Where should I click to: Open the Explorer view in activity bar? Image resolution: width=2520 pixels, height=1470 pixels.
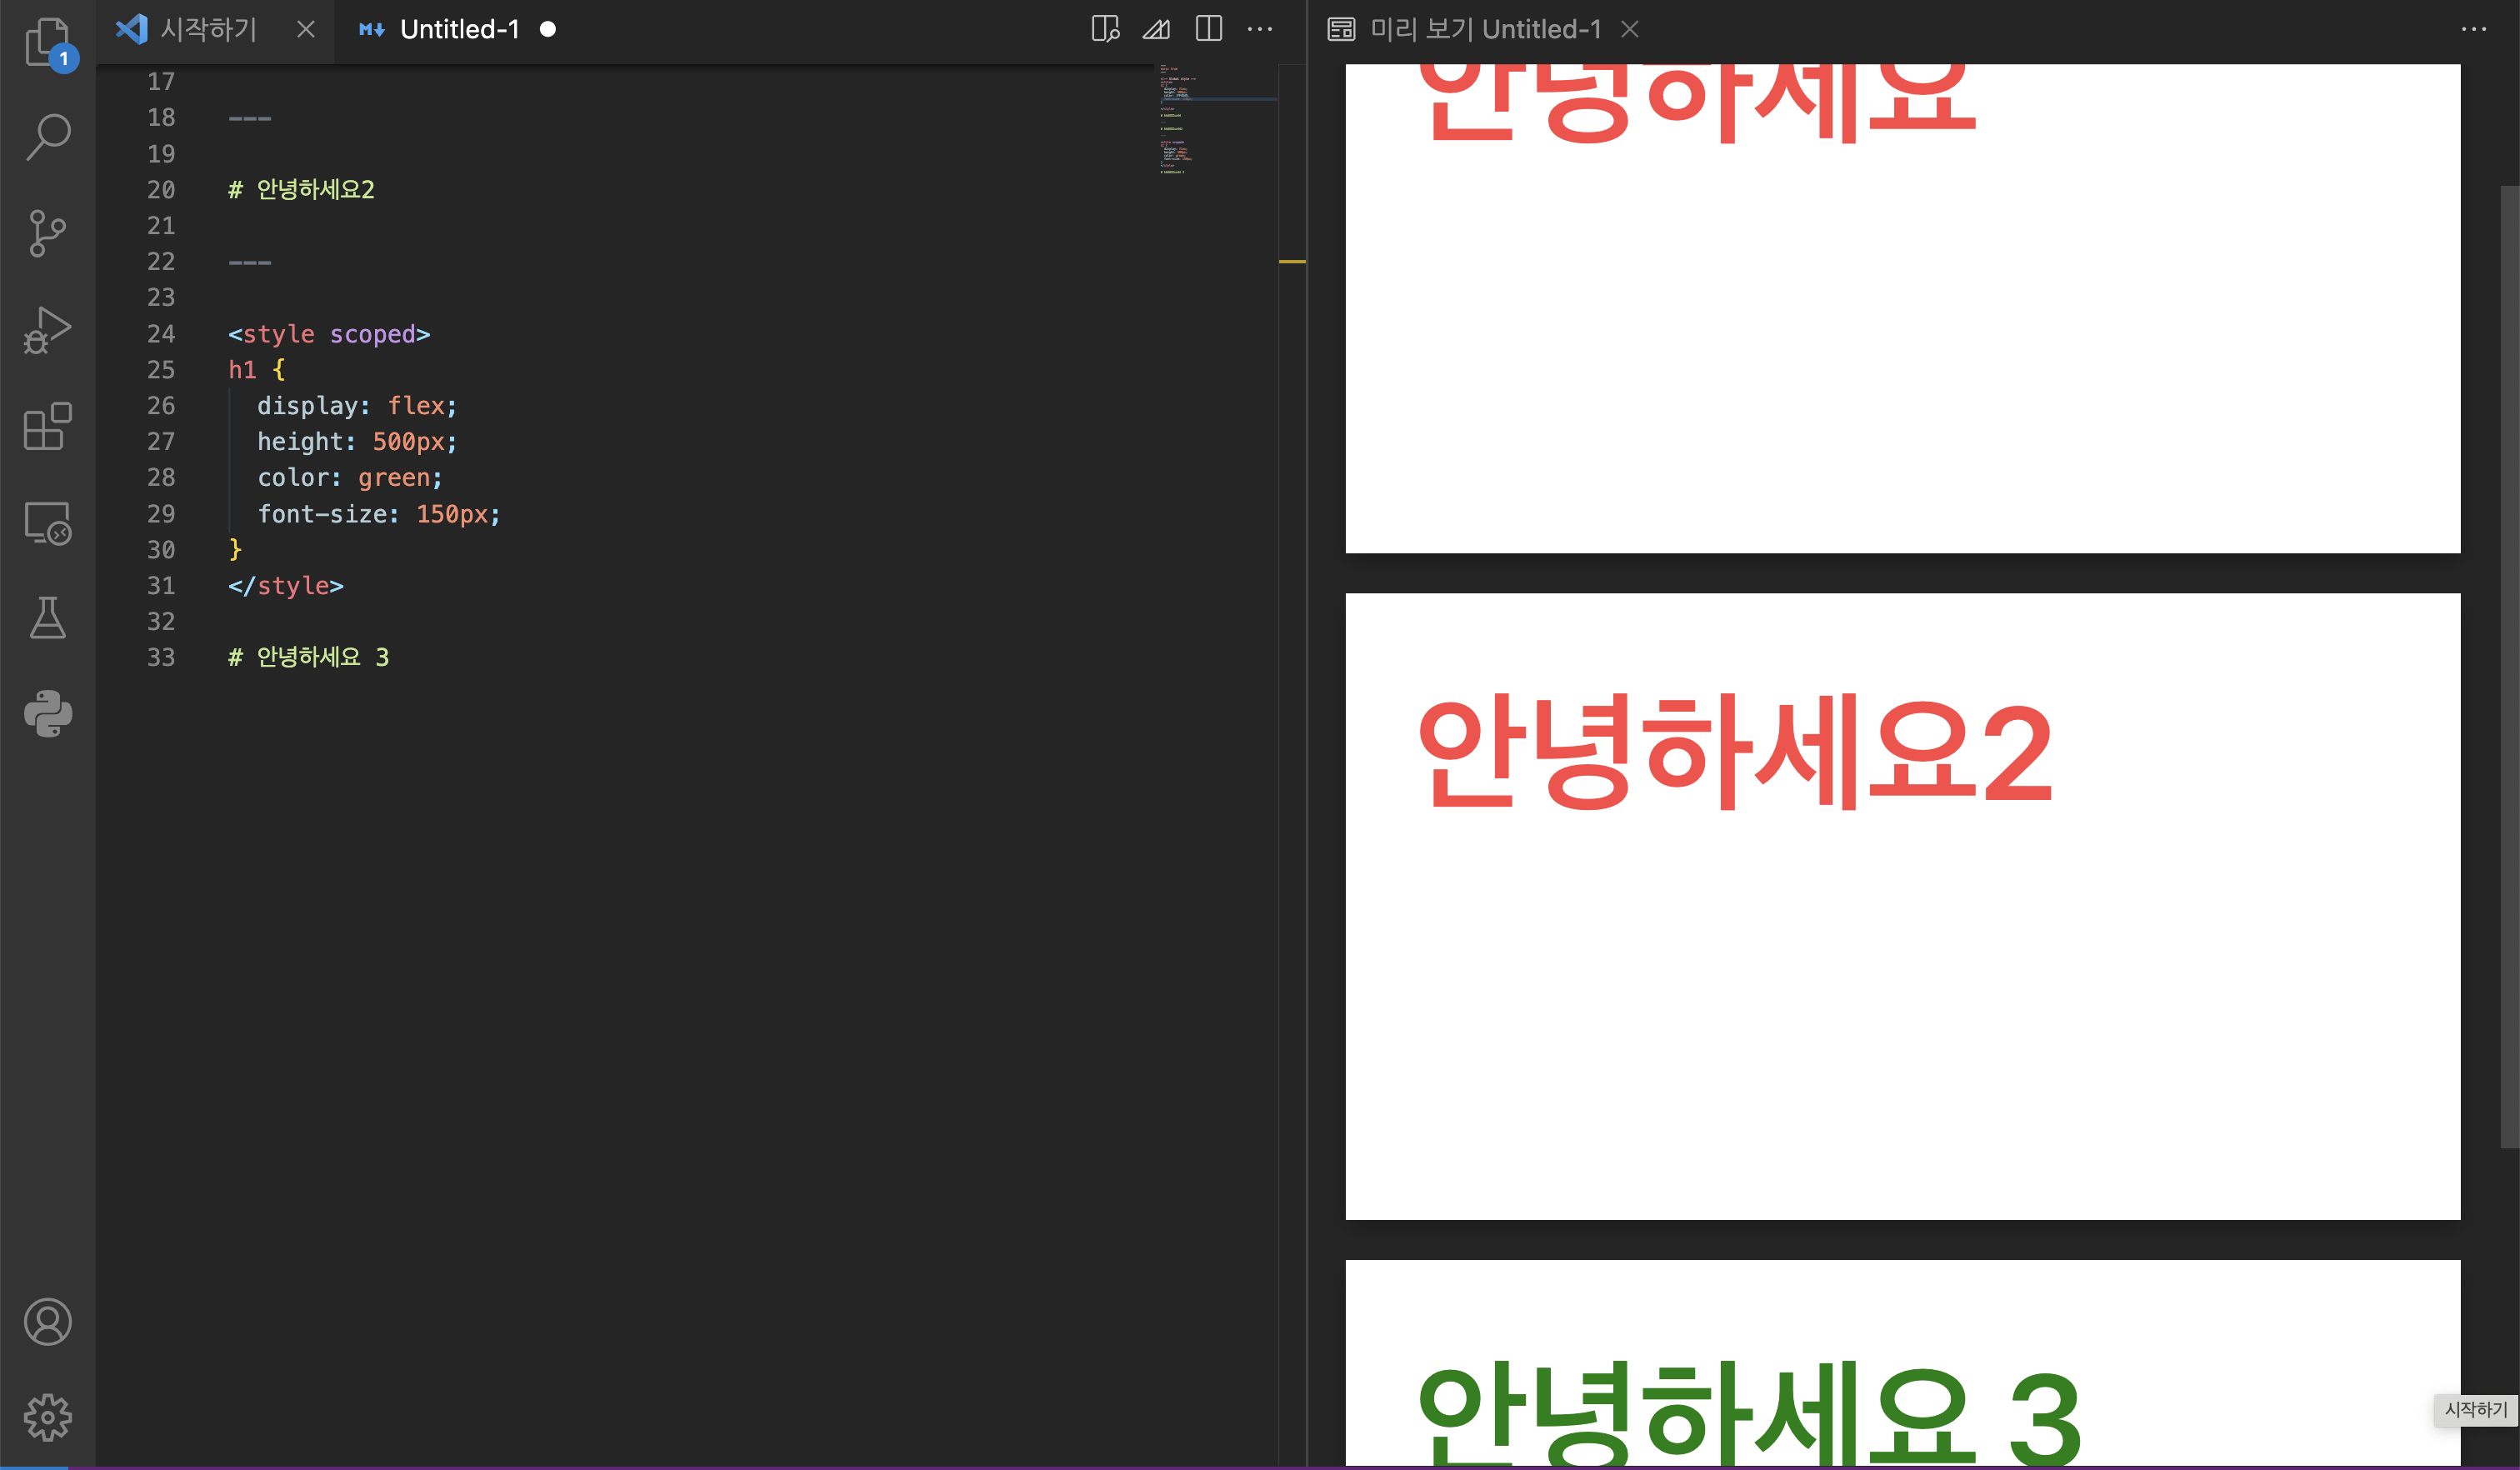tap(47, 42)
